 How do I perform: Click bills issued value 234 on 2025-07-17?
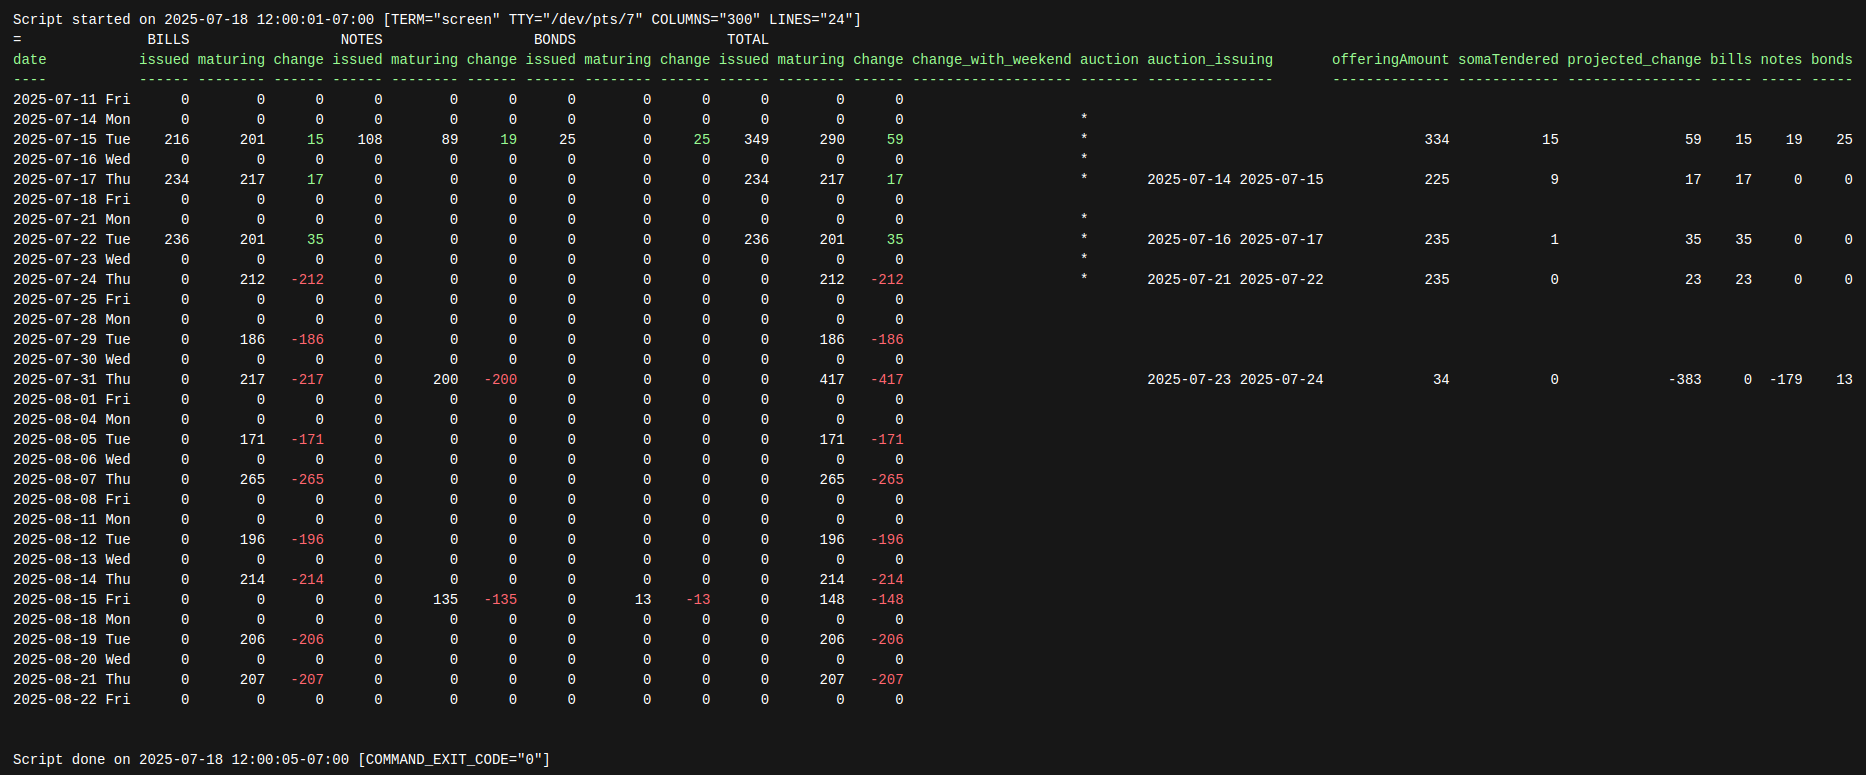tap(177, 180)
